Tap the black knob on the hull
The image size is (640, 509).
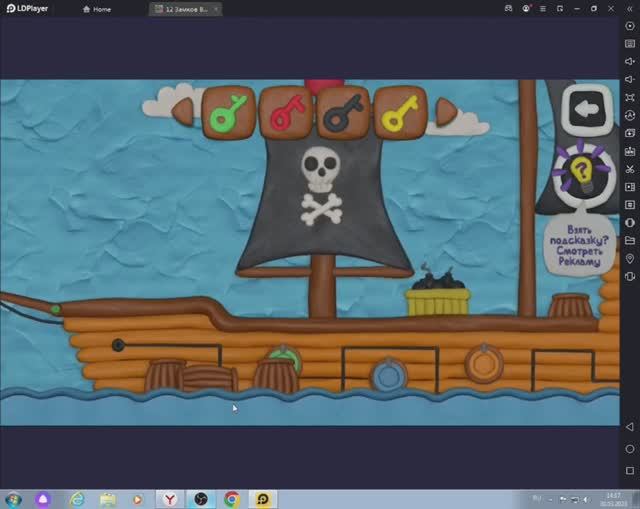(x=118, y=345)
